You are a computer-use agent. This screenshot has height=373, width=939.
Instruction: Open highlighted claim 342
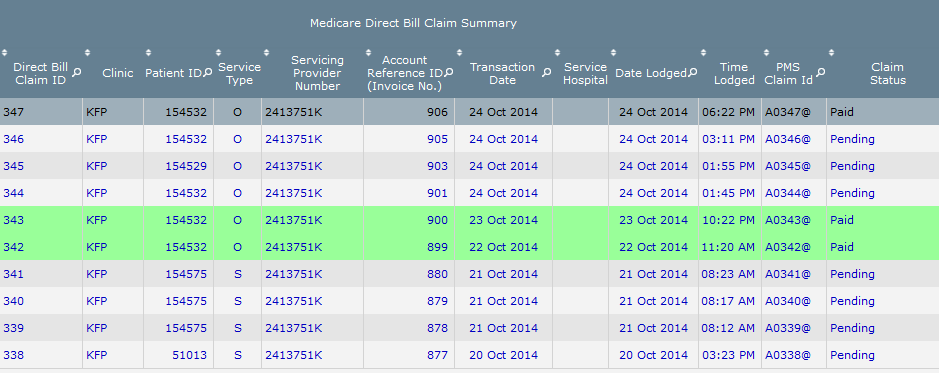(13, 247)
